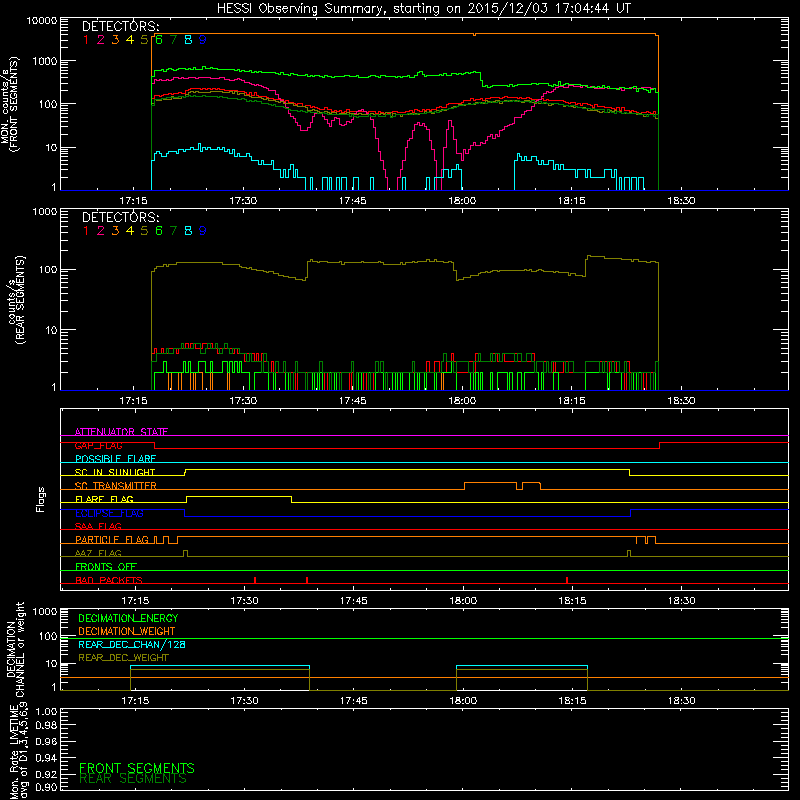Select the SC_IN_SUNLIGHT flag label
Viewport: 800px width, 800px height.
[115, 472]
